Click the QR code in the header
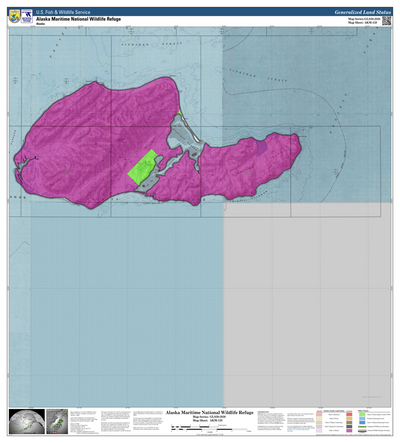Image resolution: width=400 pixels, height=443 pixels. (386, 21)
